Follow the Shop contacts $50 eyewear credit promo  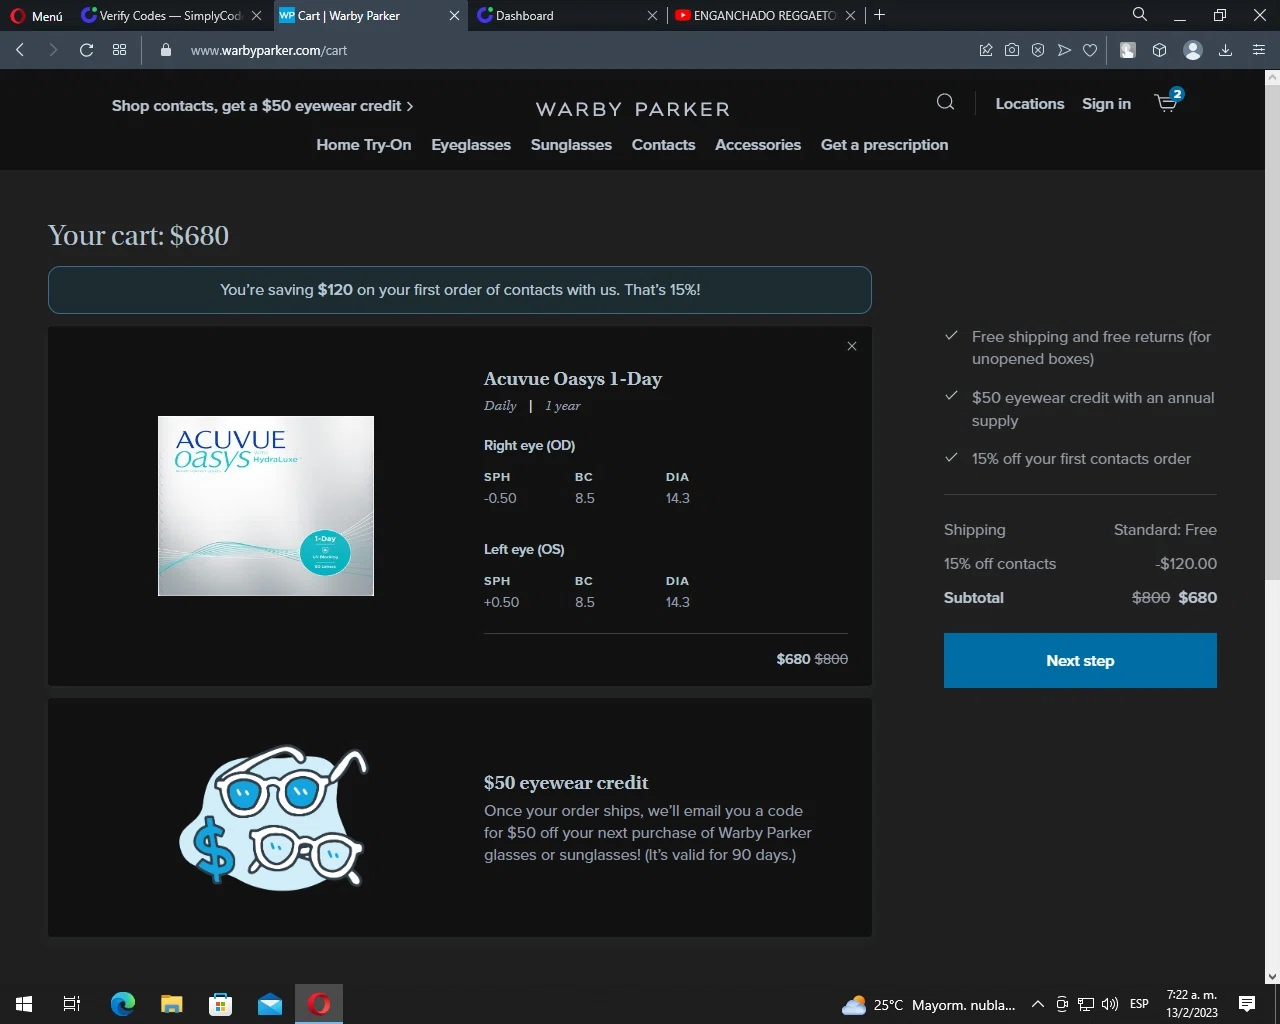[262, 106]
